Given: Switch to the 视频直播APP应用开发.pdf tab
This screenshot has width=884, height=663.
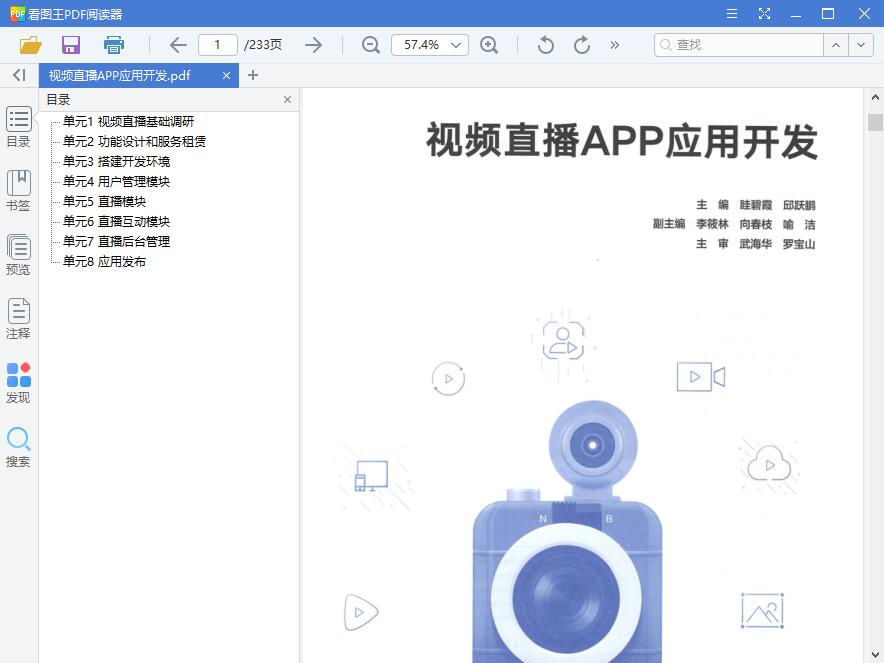Looking at the screenshot, I should (130, 74).
